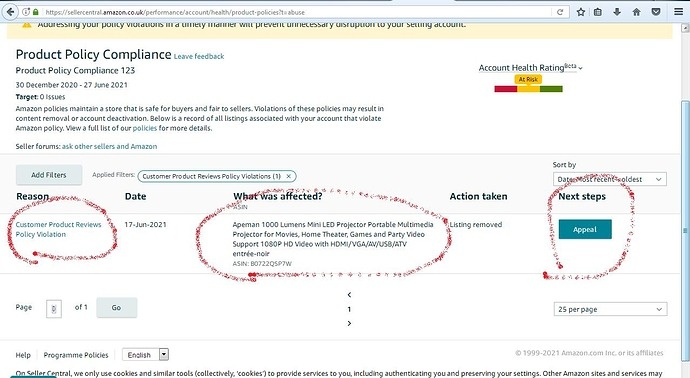Open the English language dropdown
This screenshot has height=378, width=690.
pyautogui.click(x=145, y=355)
